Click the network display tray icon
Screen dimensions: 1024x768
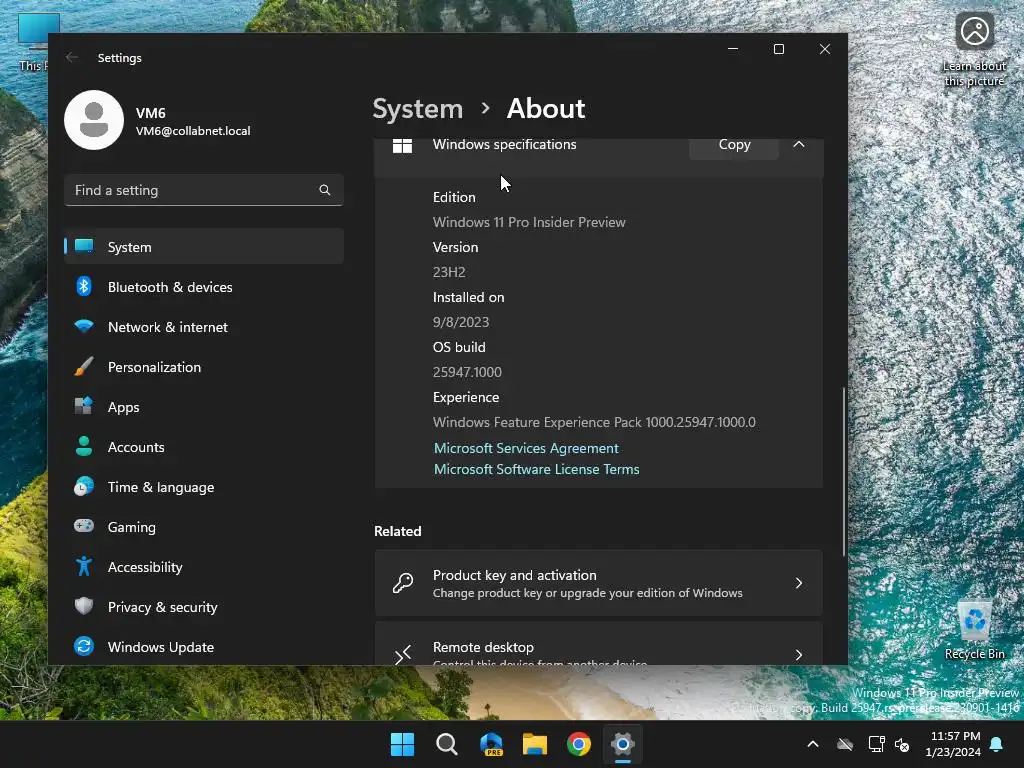click(876, 744)
